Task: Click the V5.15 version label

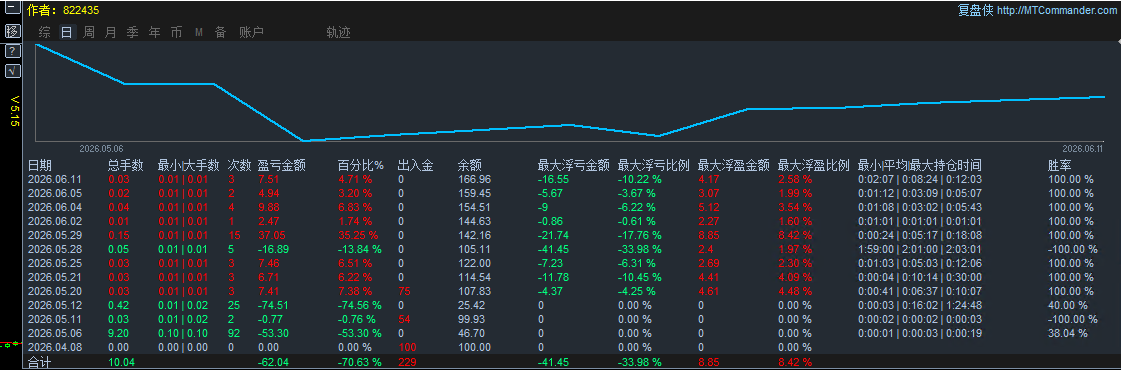Action: 14,111
